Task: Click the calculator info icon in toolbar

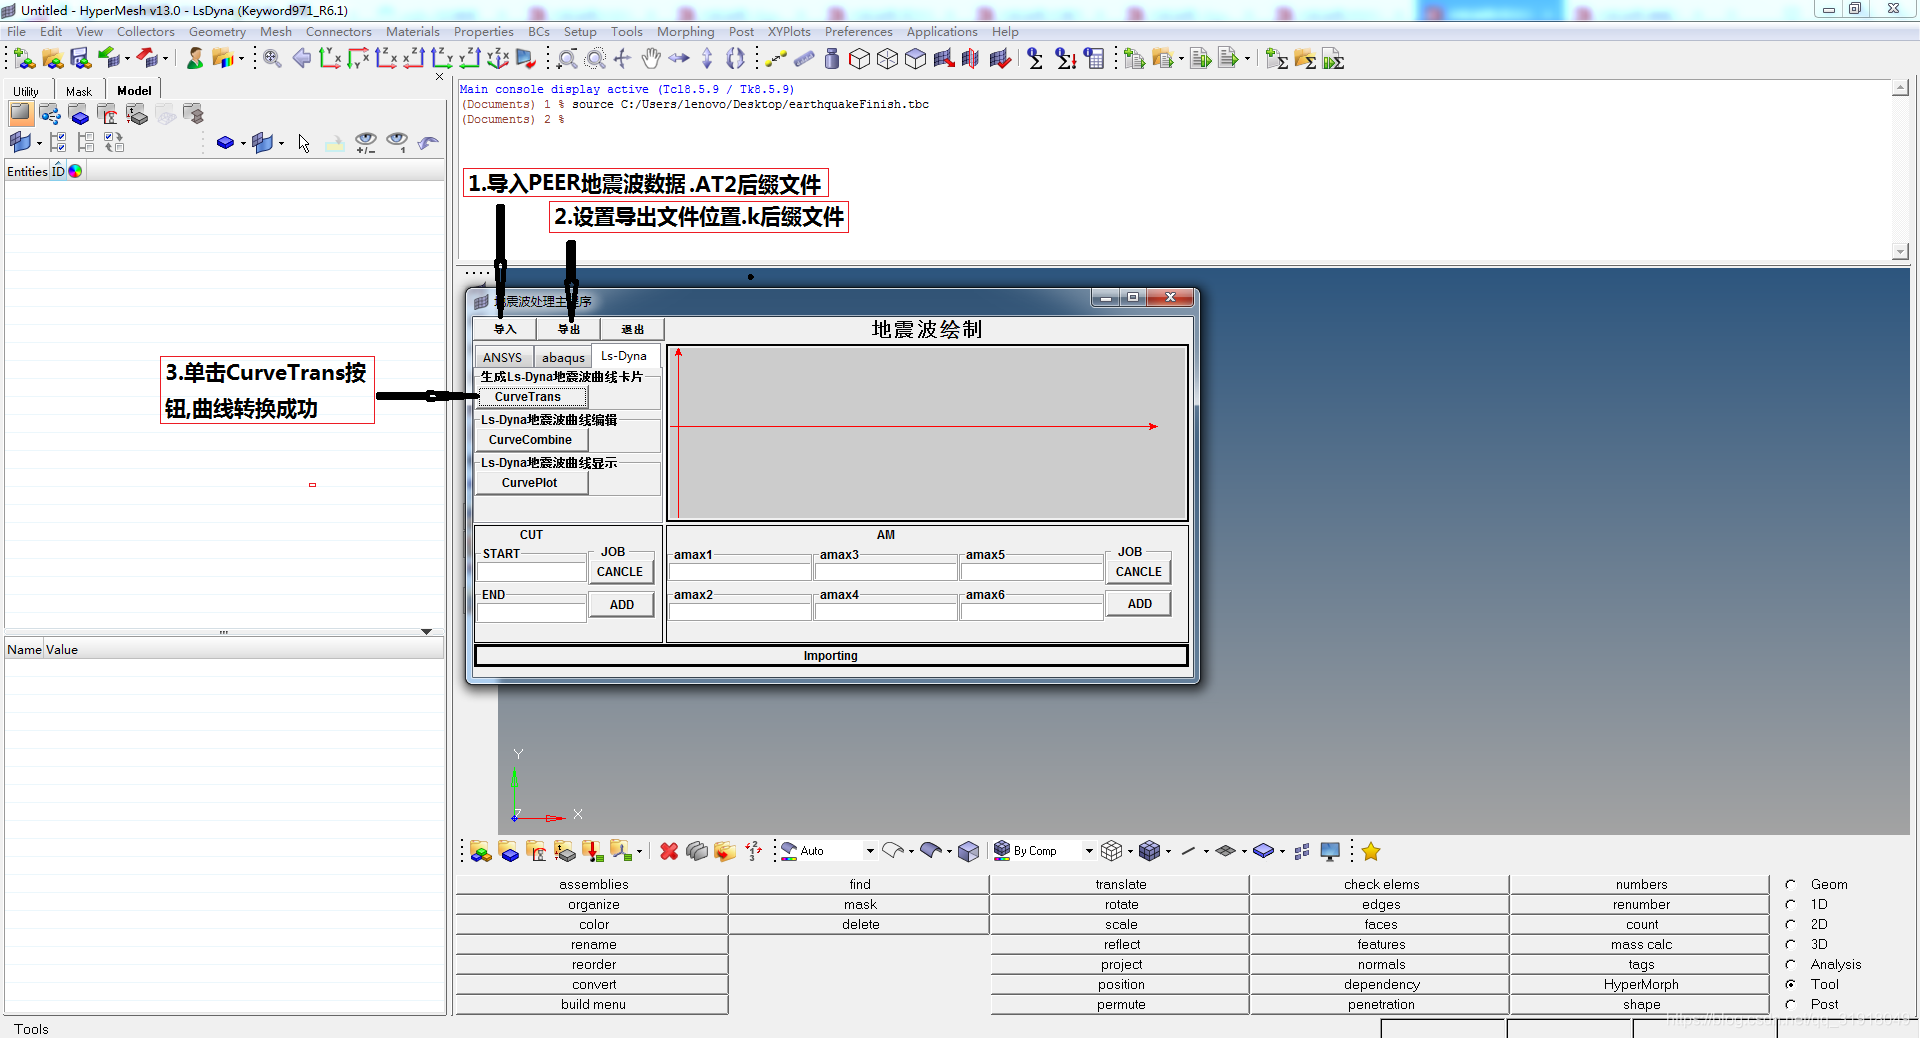Action: pyautogui.click(x=1095, y=59)
